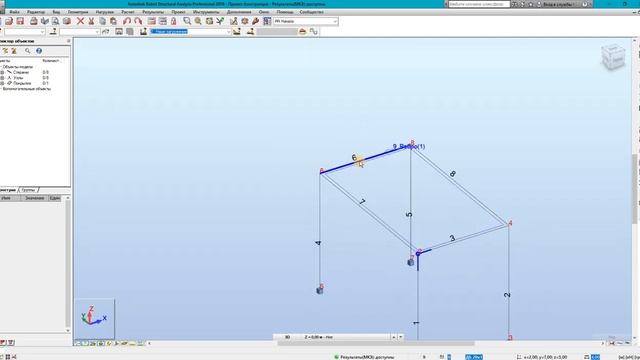640x360 pixels.
Task: Open the Инструменты menu
Action: click(206, 12)
